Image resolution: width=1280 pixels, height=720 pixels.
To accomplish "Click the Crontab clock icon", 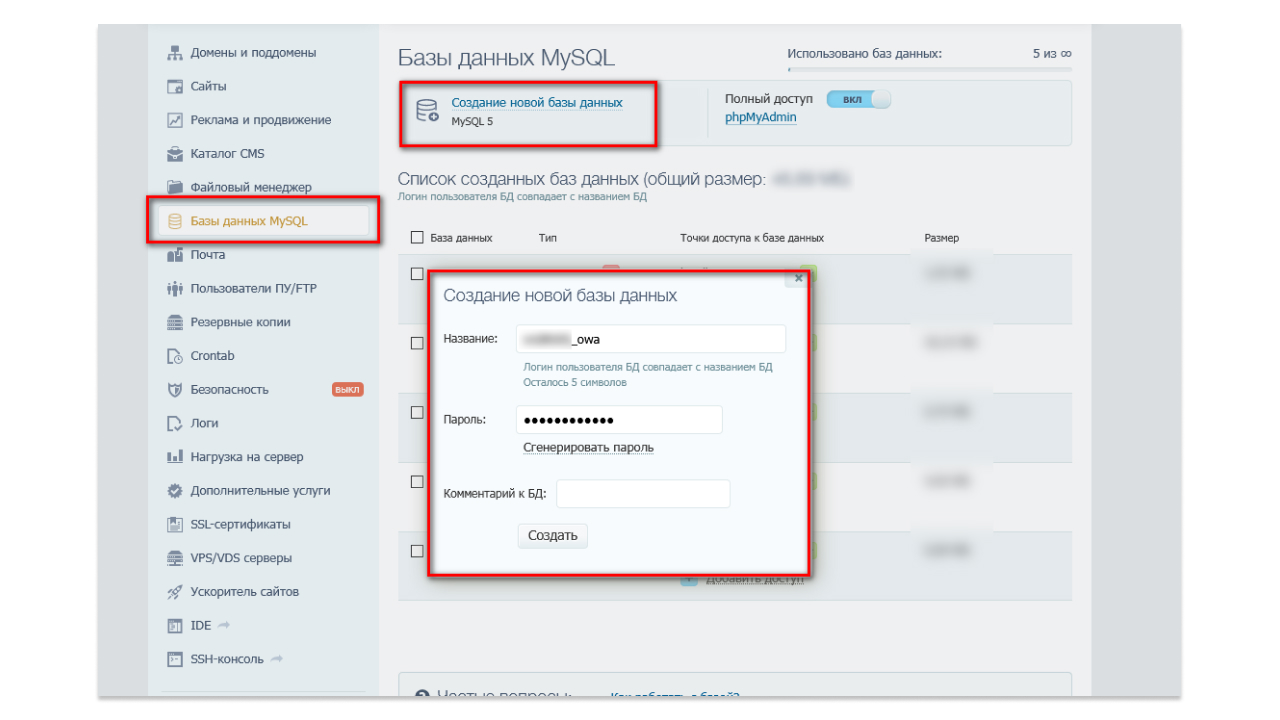I will [174, 356].
